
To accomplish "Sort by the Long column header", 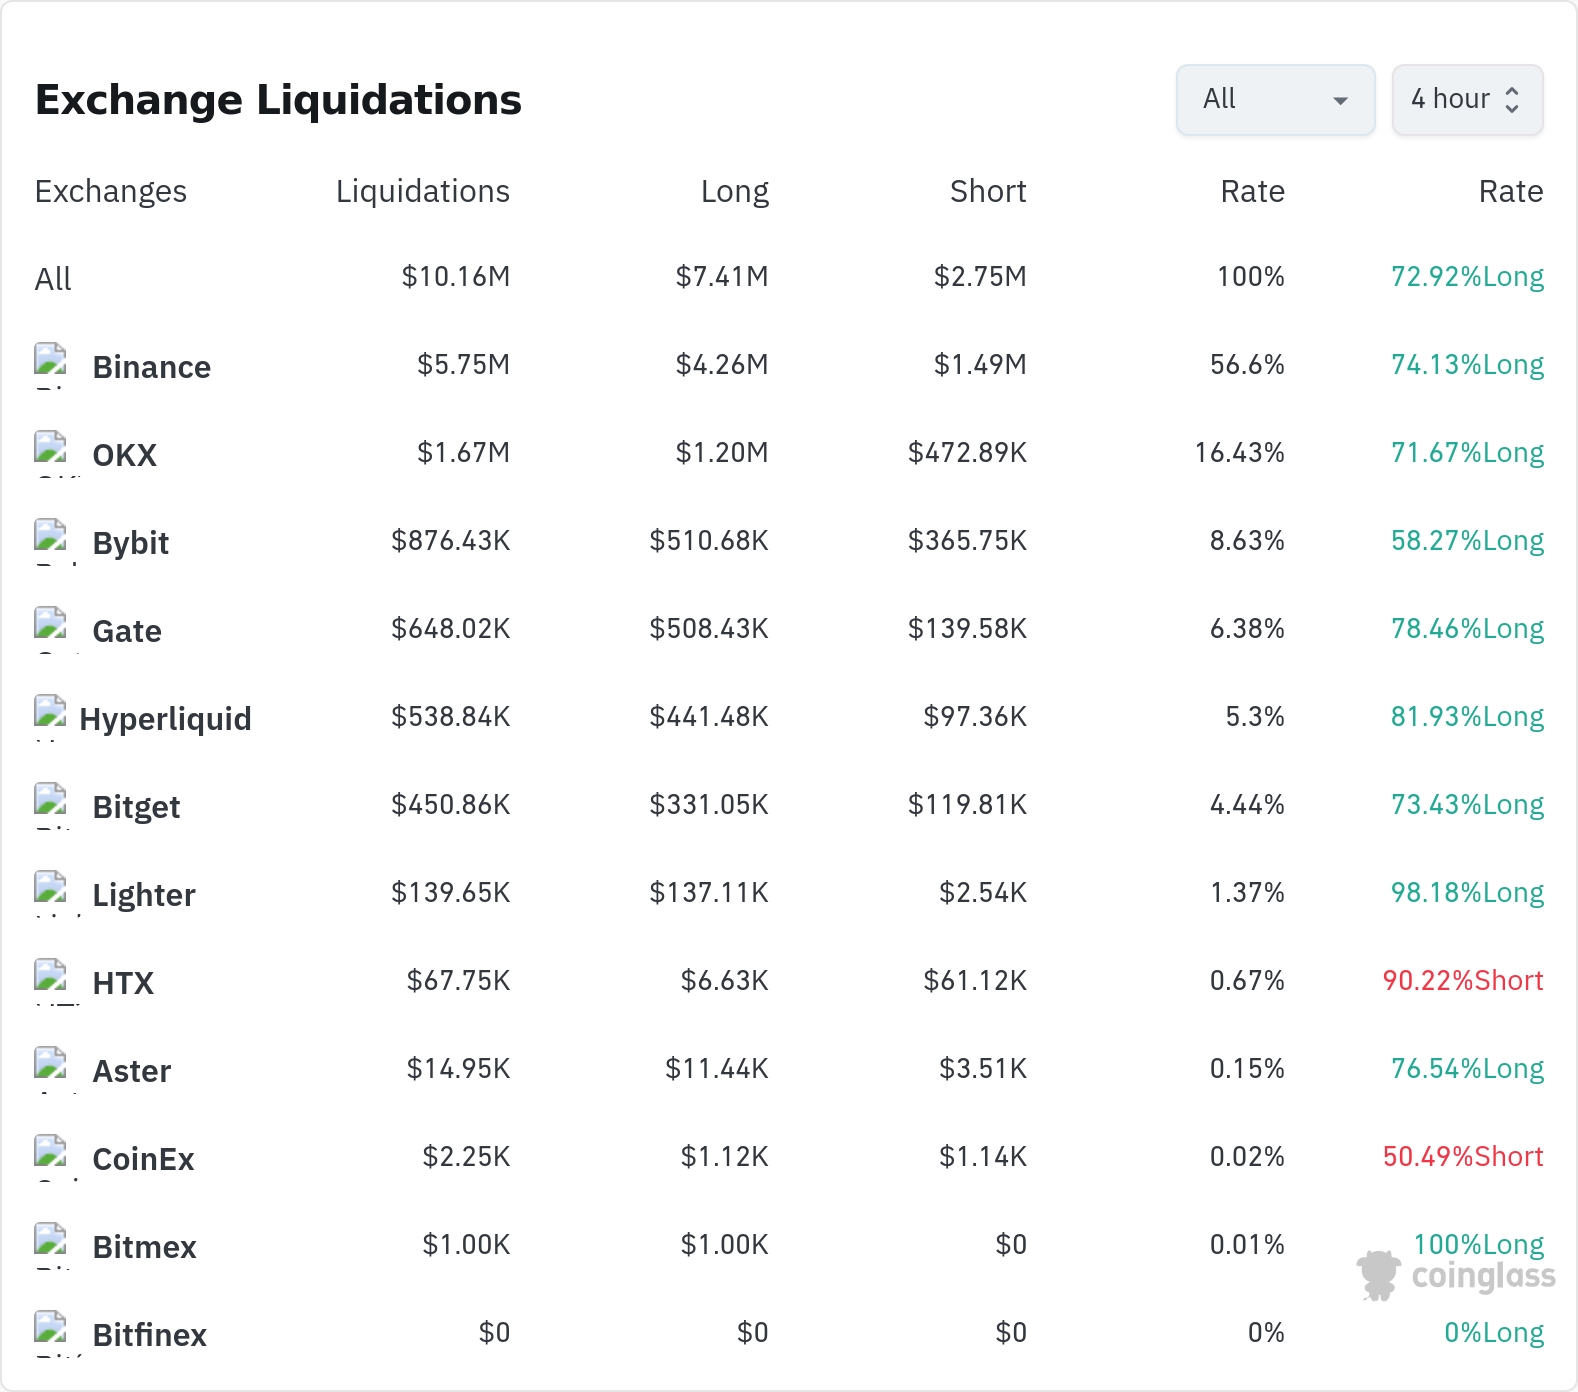I will coord(735,191).
